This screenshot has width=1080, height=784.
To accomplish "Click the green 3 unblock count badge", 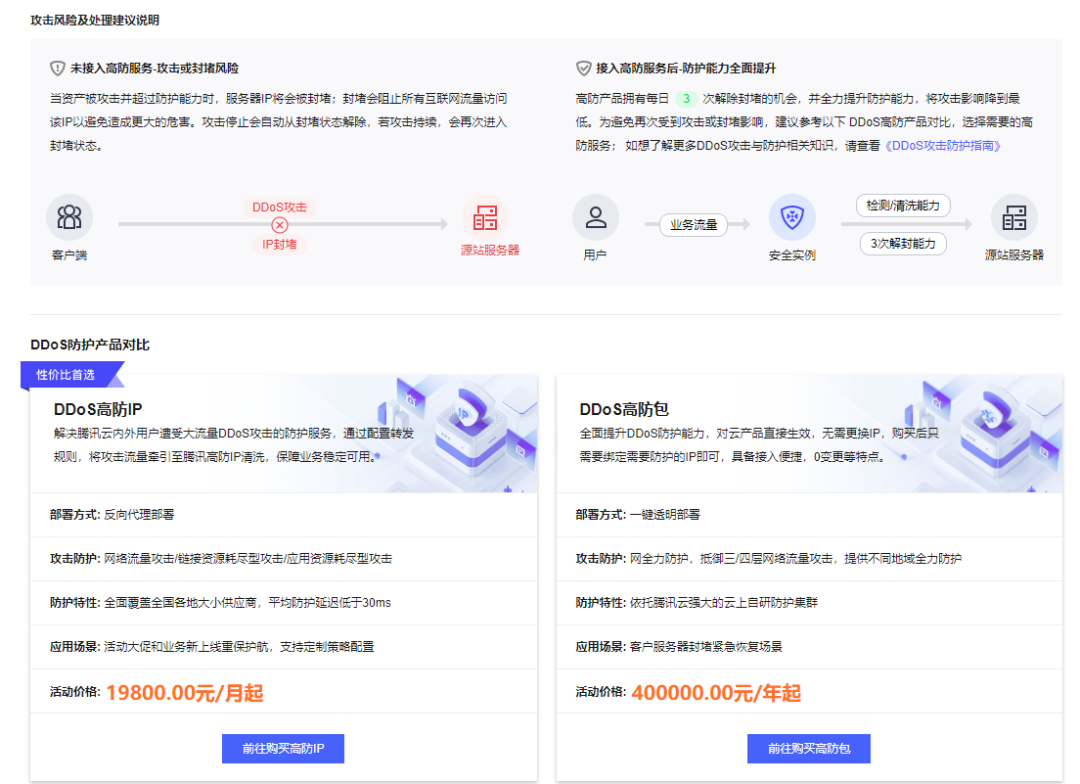I will pyautogui.click(x=686, y=99).
